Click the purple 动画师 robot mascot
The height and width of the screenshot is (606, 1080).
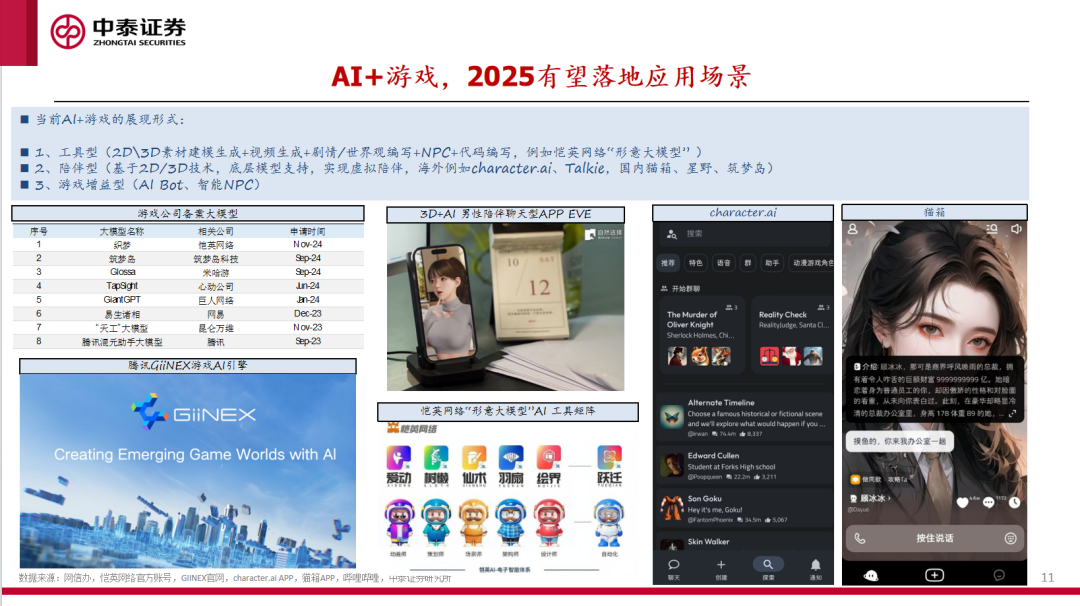[399, 523]
